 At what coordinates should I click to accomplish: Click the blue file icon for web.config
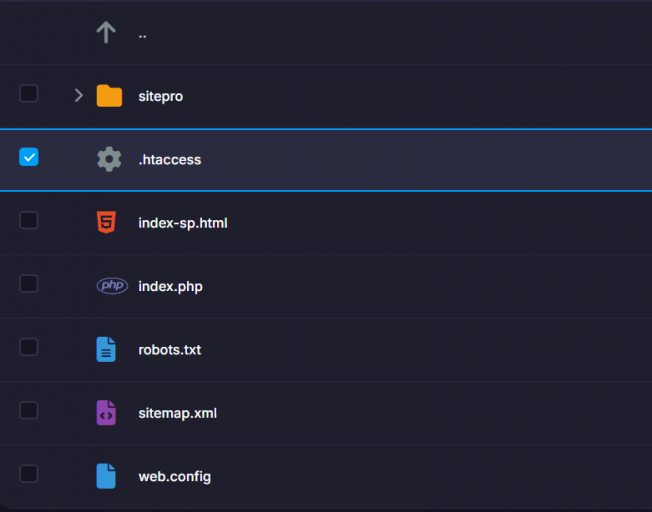click(x=106, y=475)
